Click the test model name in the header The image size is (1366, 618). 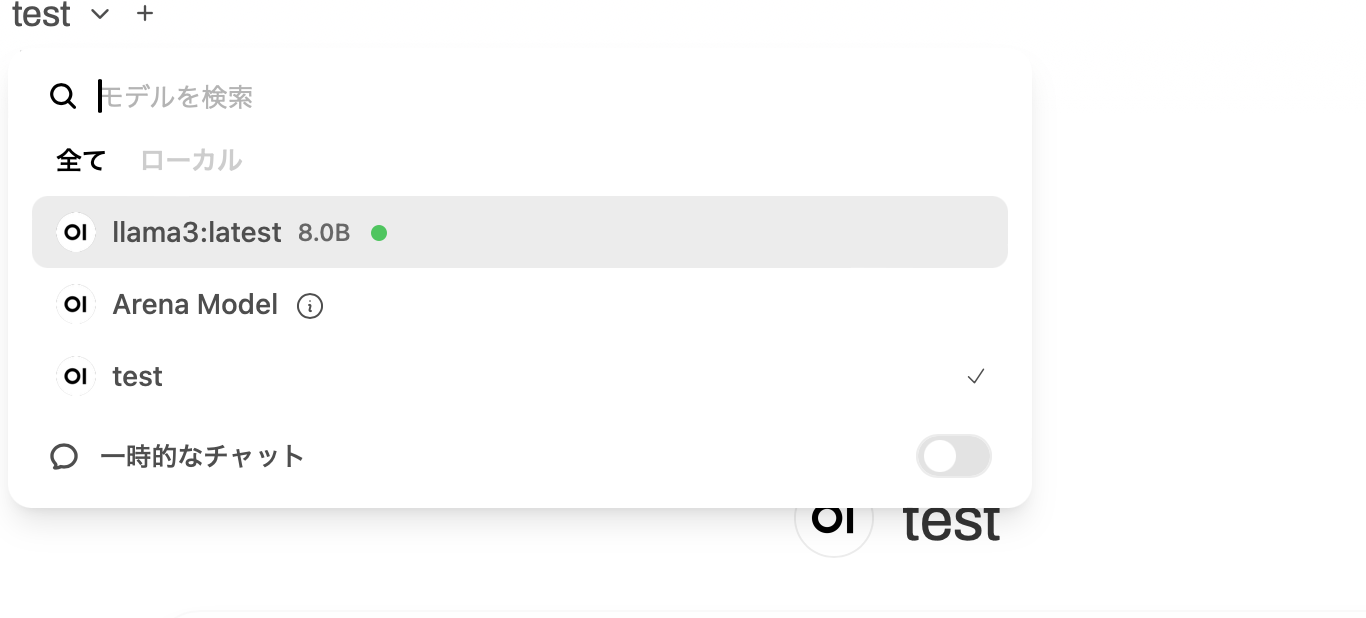[41, 14]
